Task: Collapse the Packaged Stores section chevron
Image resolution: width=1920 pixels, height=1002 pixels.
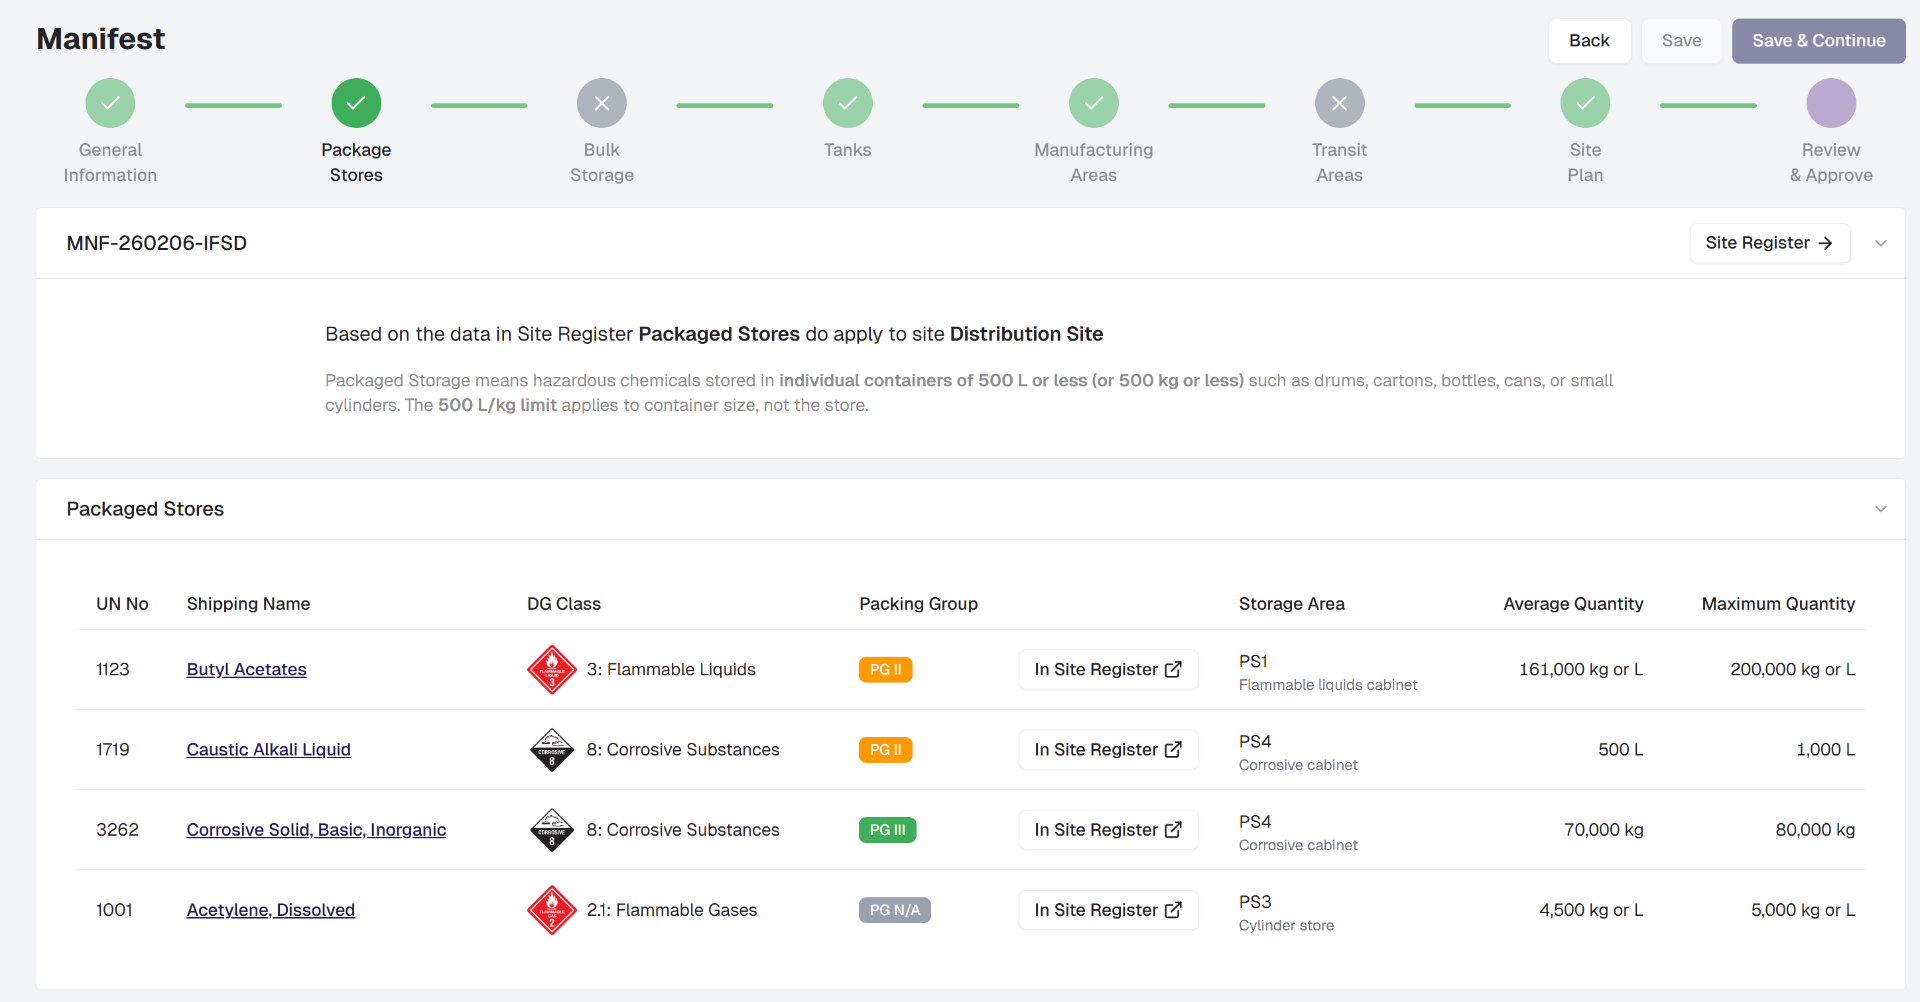Action: 1881,508
